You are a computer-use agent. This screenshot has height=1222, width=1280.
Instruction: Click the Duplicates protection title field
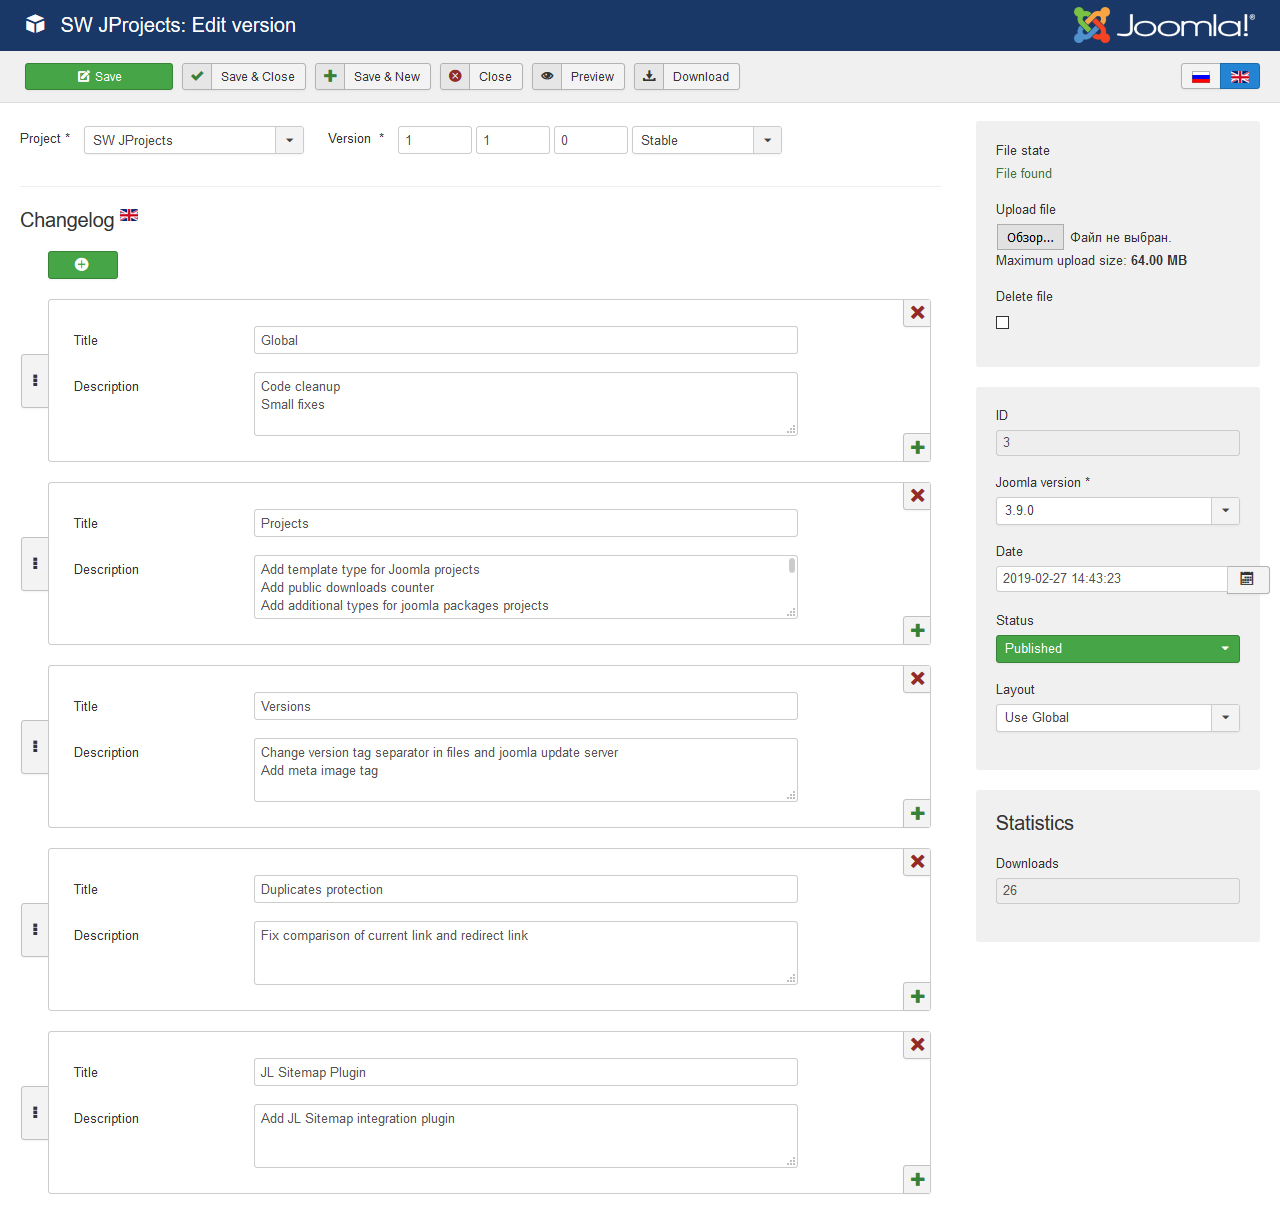click(x=526, y=889)
